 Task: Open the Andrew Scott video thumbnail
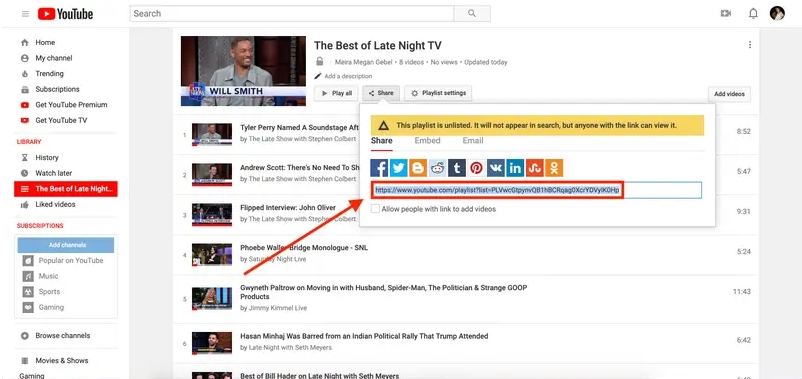(212, 174)
